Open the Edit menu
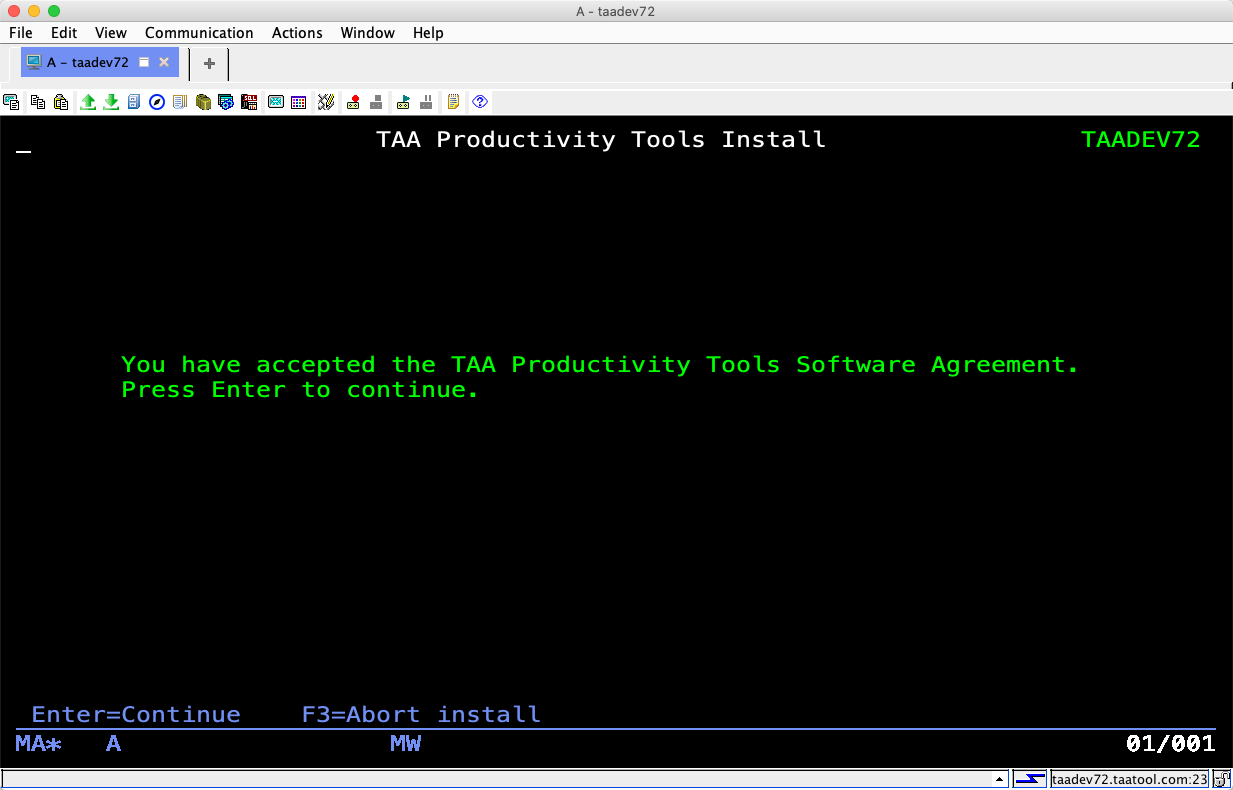 click(x=64, y=33)
